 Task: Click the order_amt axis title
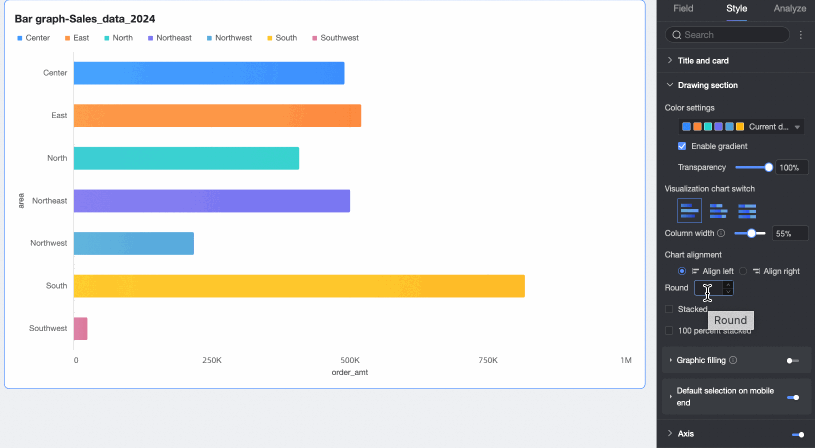tap(350, 372)
